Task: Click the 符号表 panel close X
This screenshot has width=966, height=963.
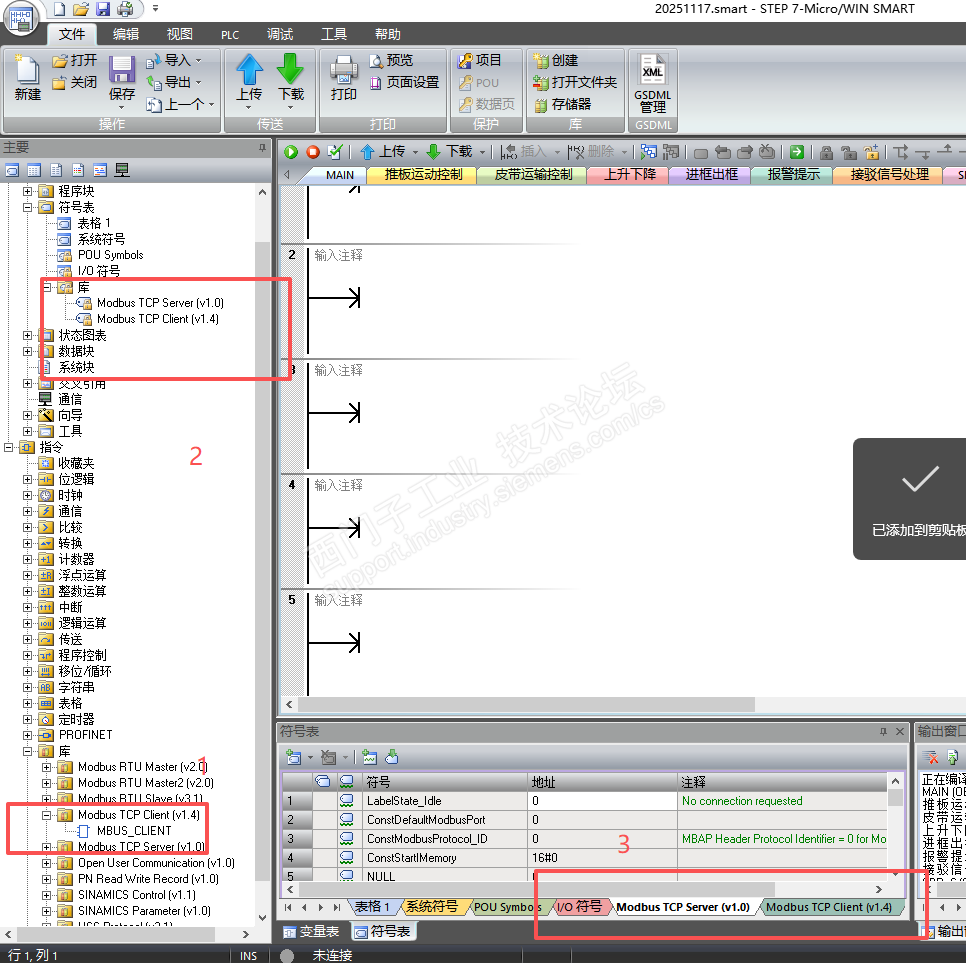Action: tap(899, 731)
